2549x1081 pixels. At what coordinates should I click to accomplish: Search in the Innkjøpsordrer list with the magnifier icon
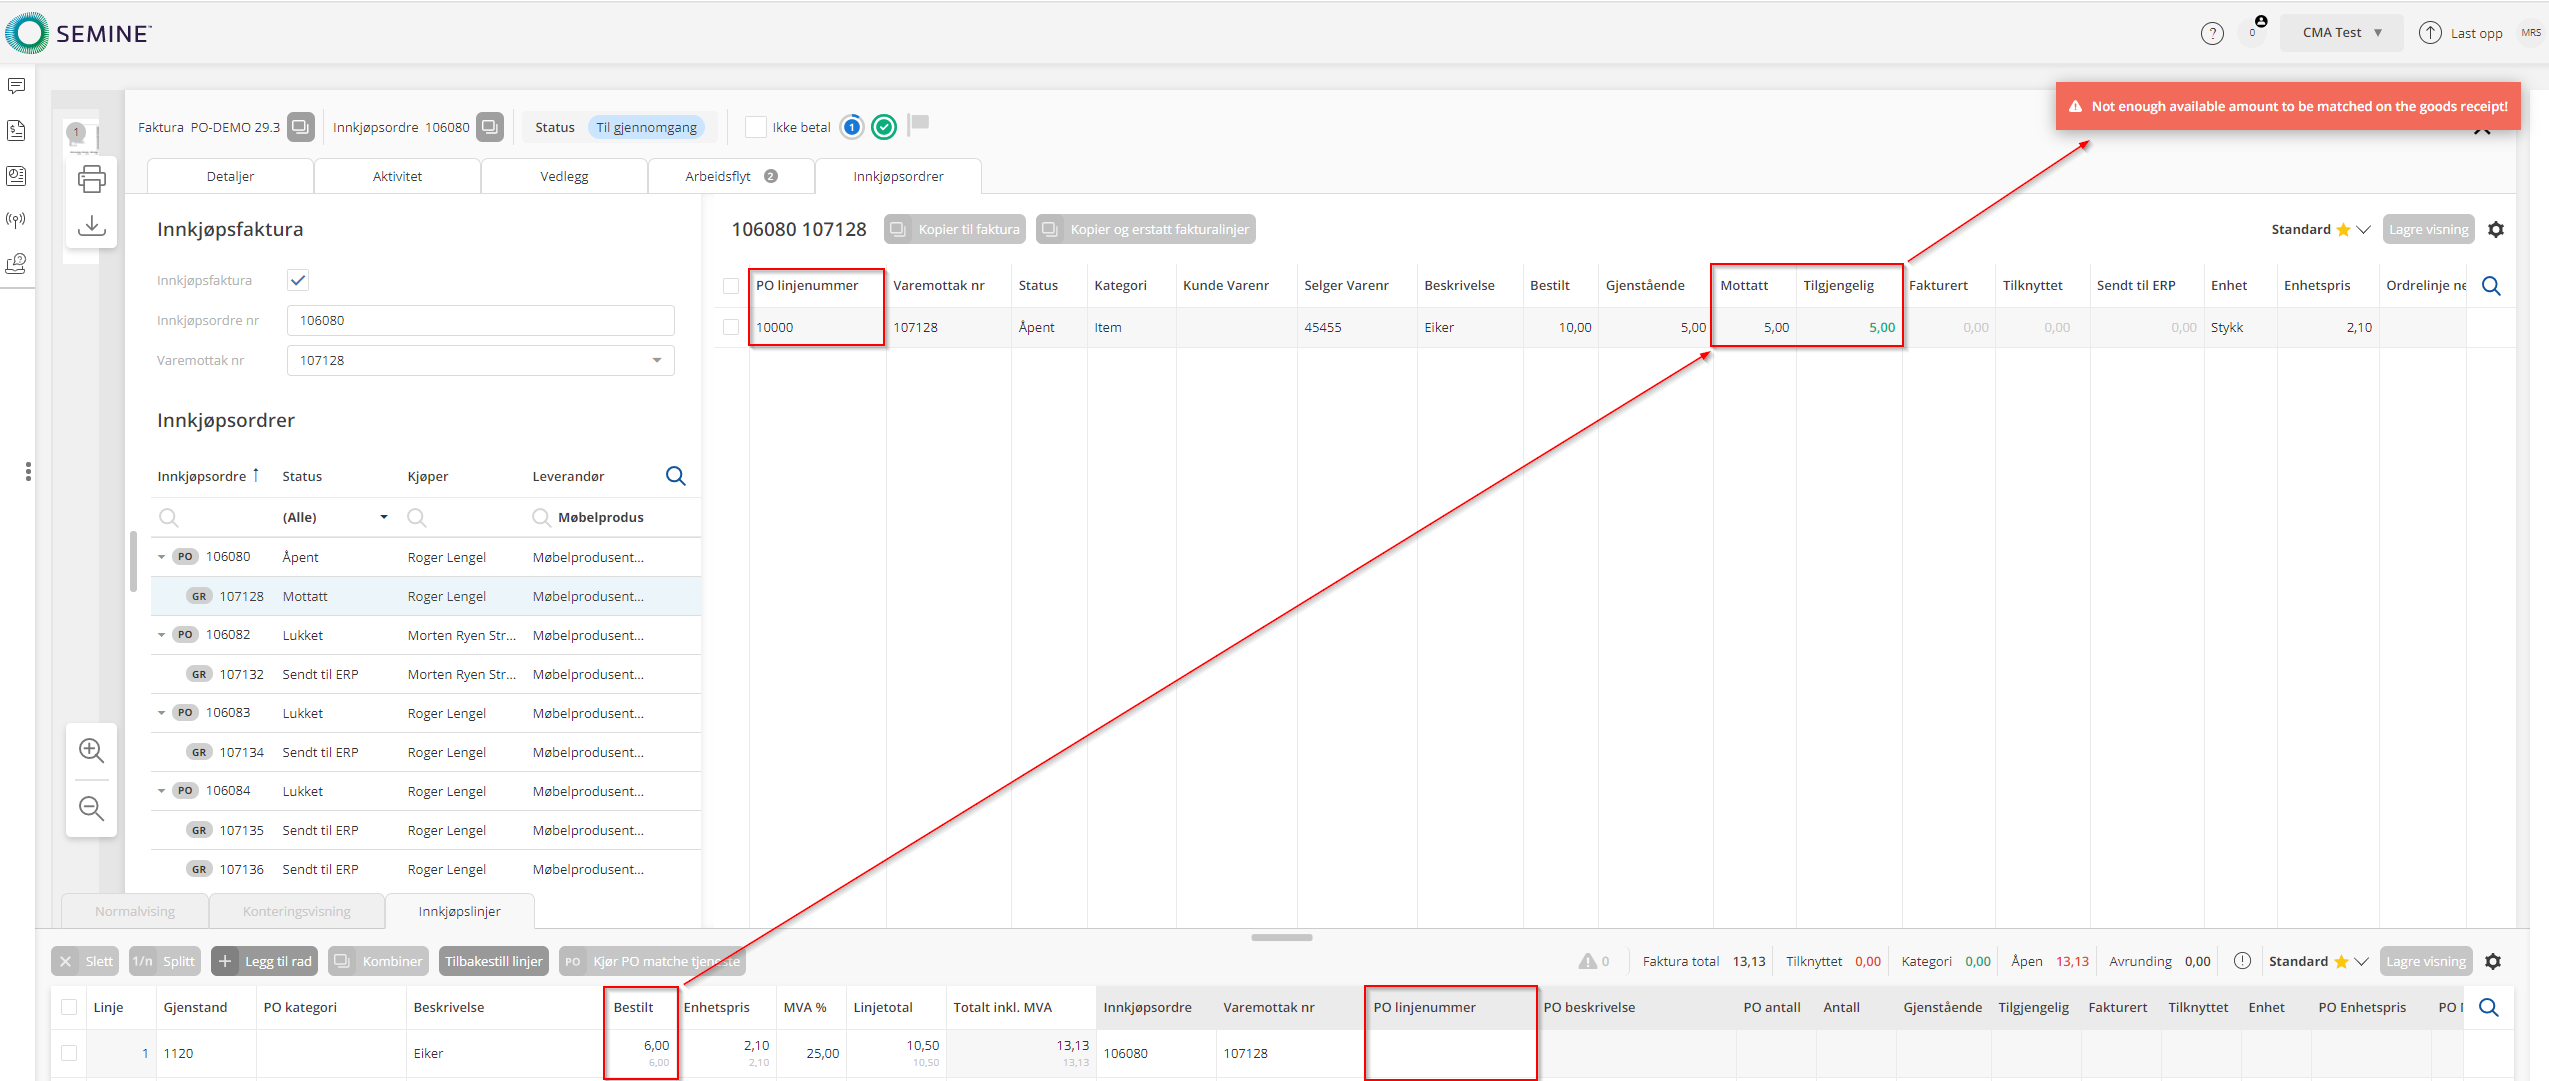coord(675,476)
